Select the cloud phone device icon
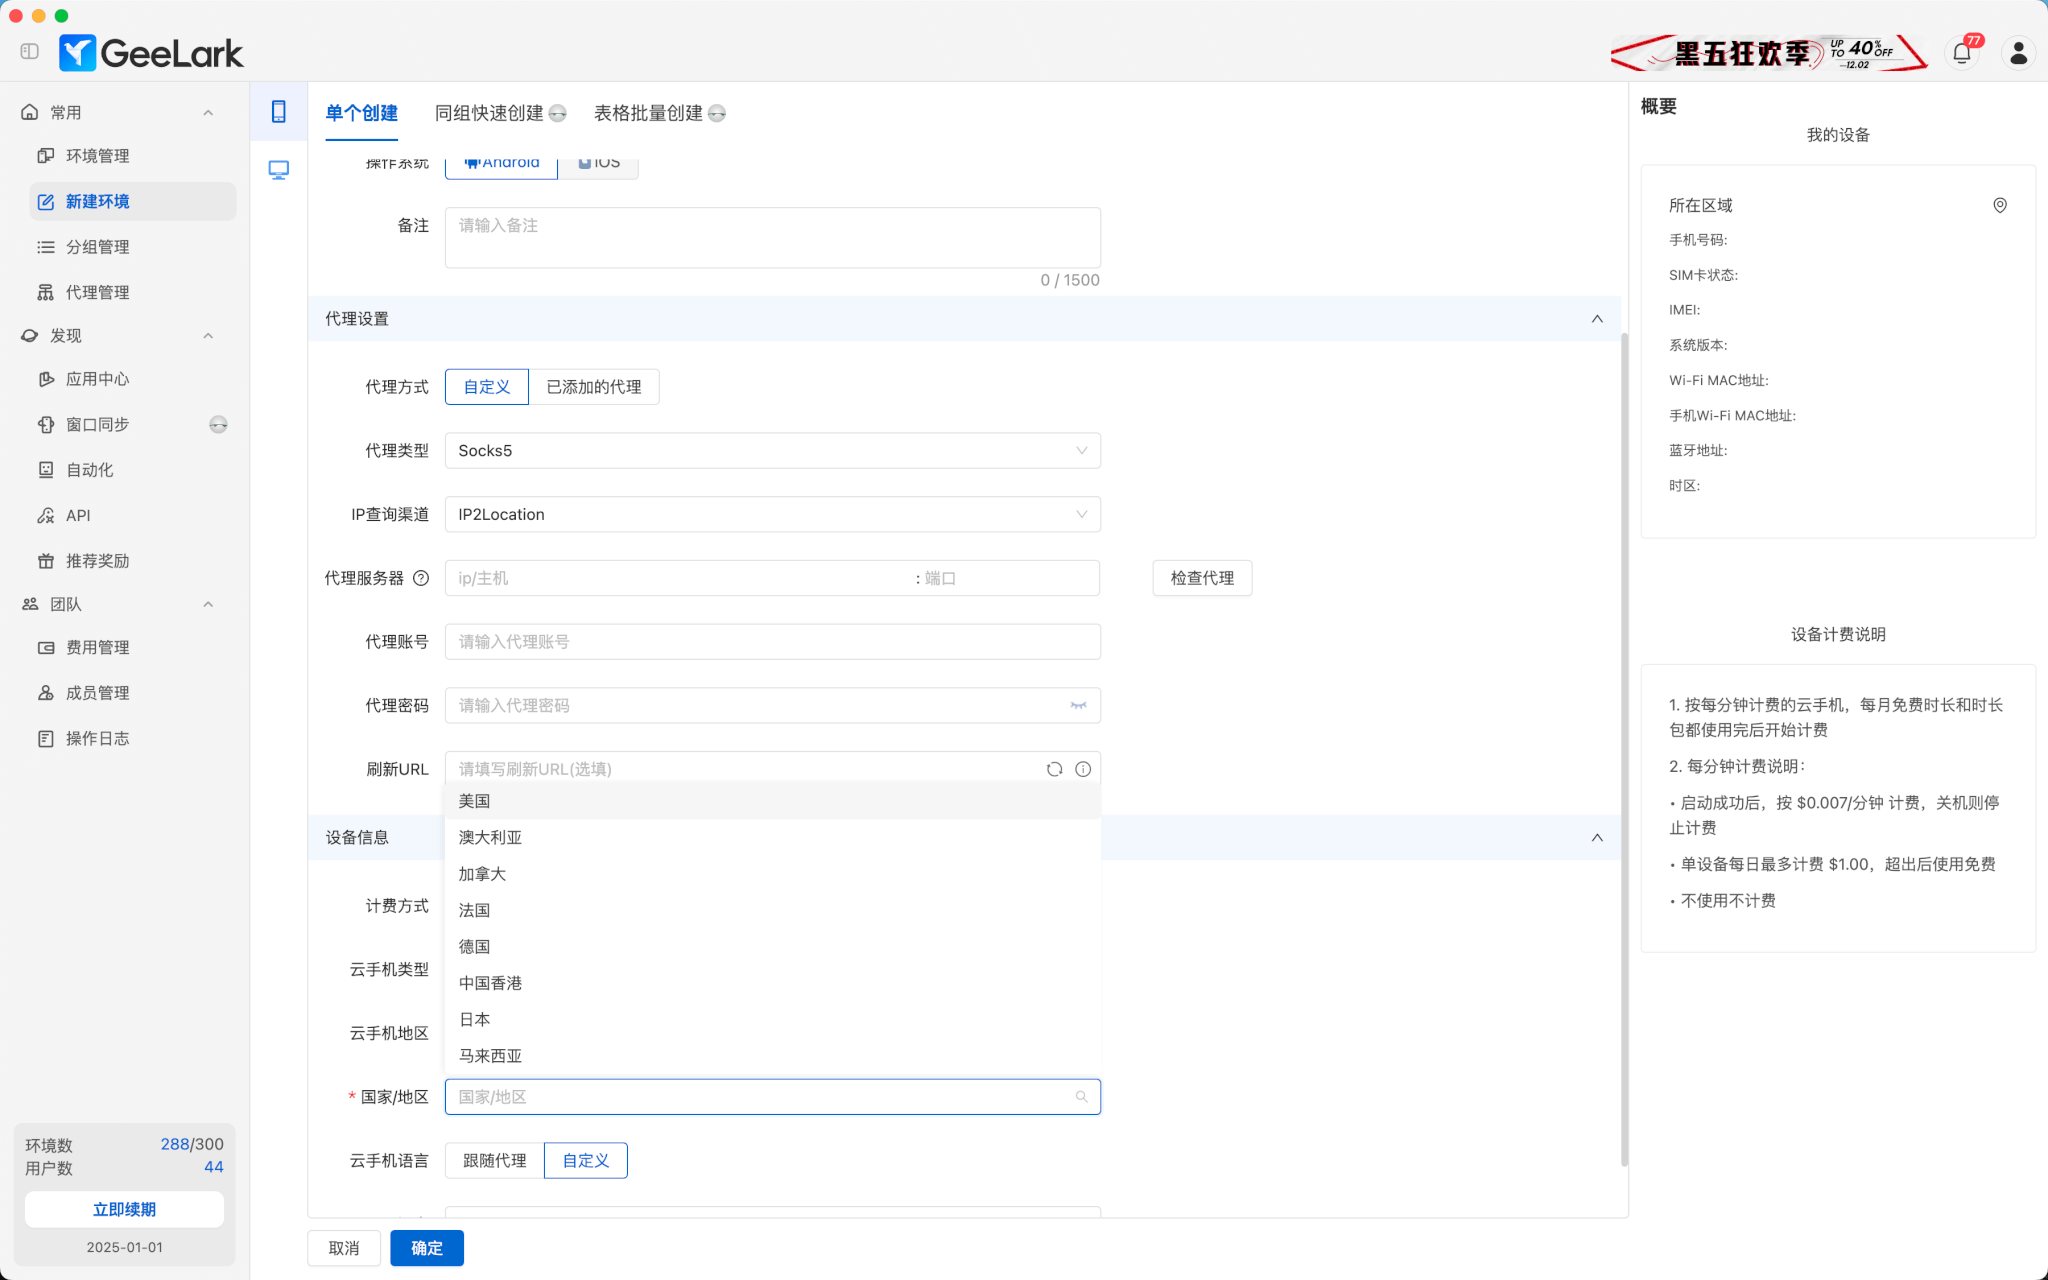 (x=279, y=112)
